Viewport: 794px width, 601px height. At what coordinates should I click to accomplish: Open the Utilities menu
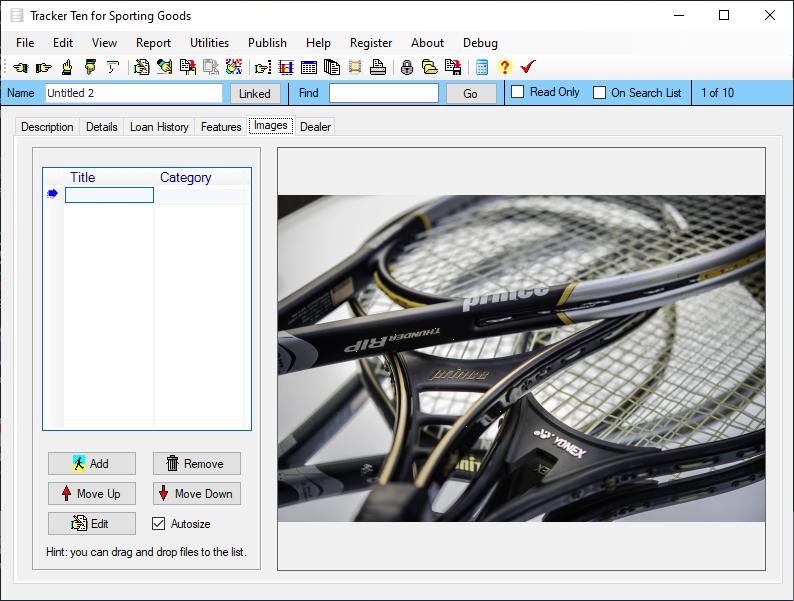coord(210,43)
